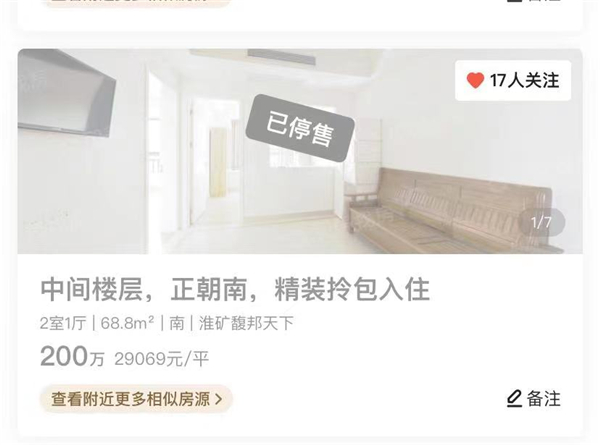The image size is (600, 445).
Task: Tap the partially visible button of previous listing
Action: pyautogui.click(x=136, y=2)
